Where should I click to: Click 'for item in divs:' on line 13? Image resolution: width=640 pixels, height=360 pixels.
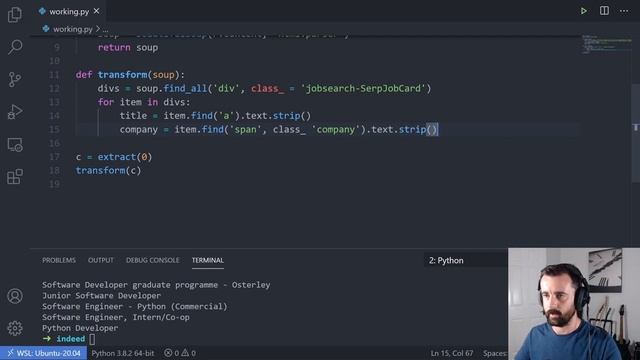(144, 102)
